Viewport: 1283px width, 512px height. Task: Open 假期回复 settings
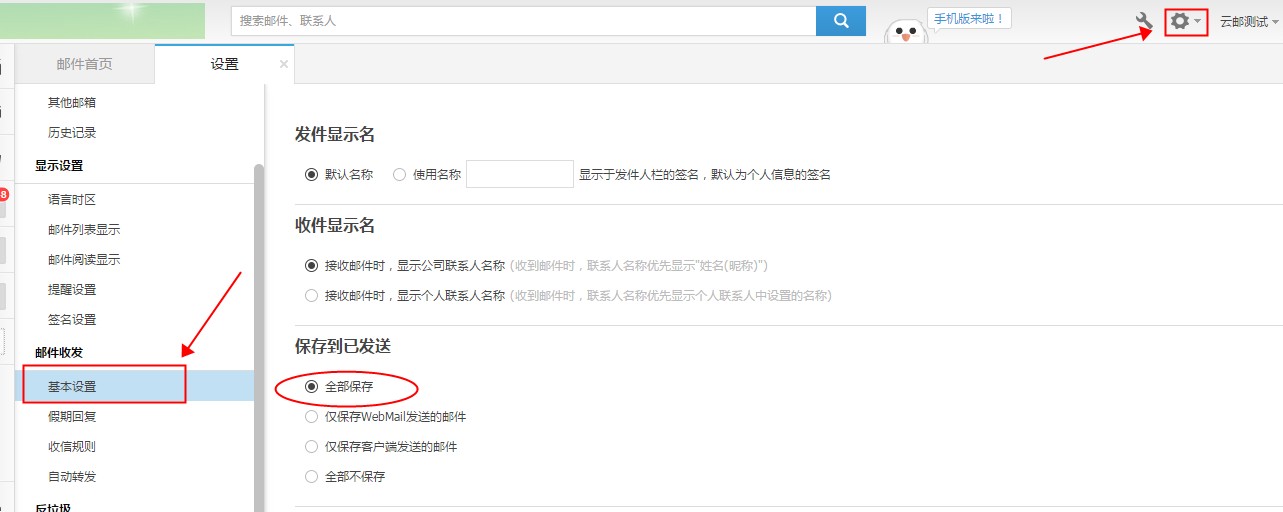(x=72, y=417)
